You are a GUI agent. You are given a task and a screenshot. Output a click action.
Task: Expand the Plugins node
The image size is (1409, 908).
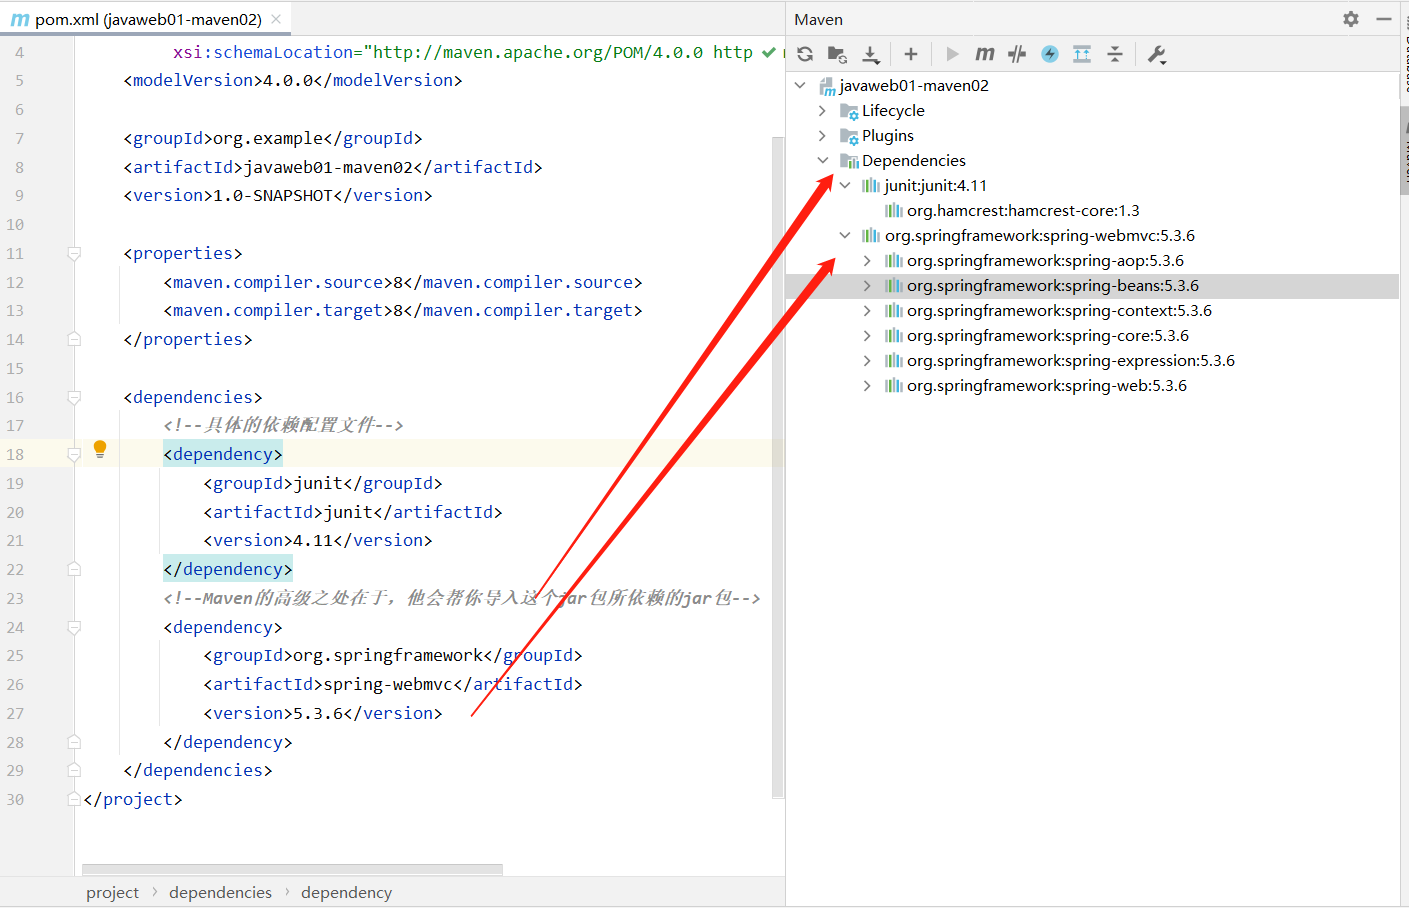822,136
